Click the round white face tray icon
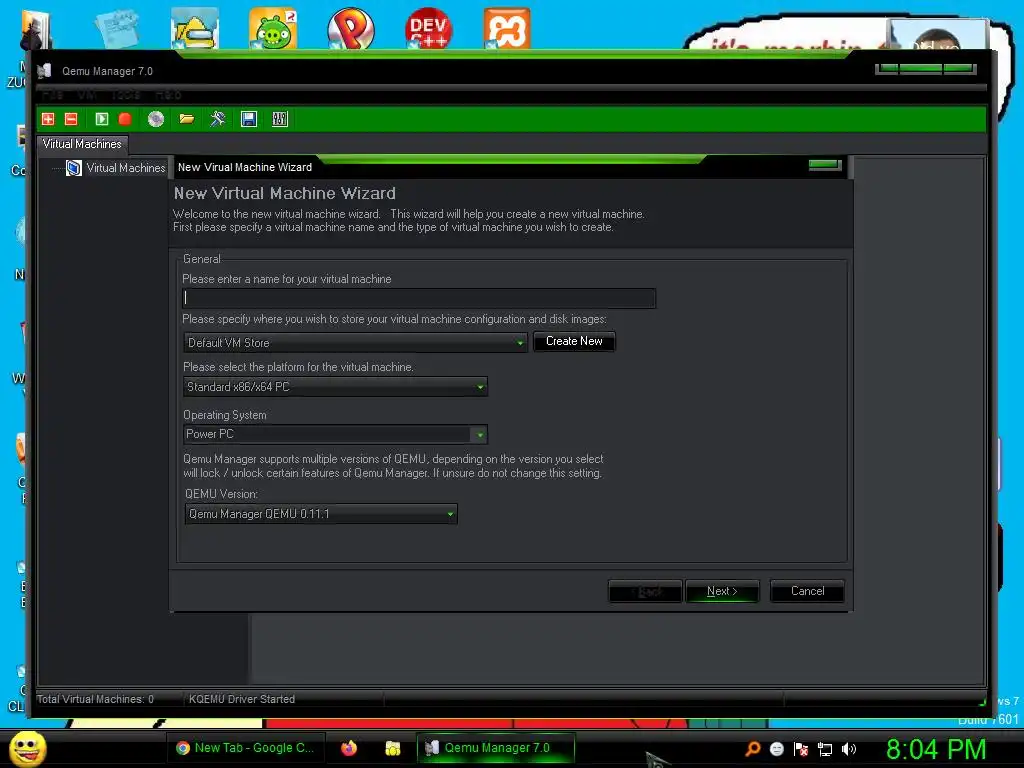The height and width of the screenshot is (768, 1024). 776,748
